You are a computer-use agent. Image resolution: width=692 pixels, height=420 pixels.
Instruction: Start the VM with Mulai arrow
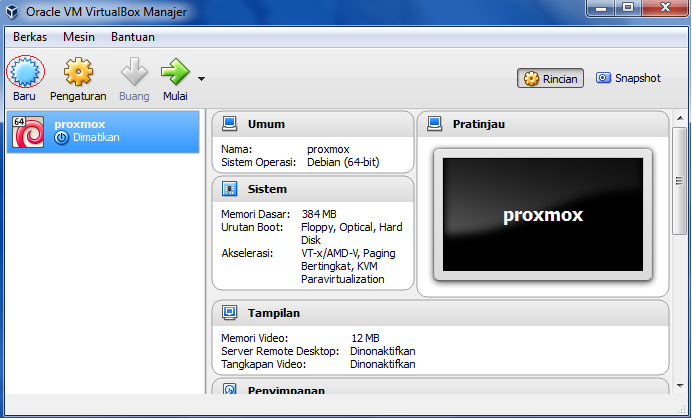click(175, 71)
